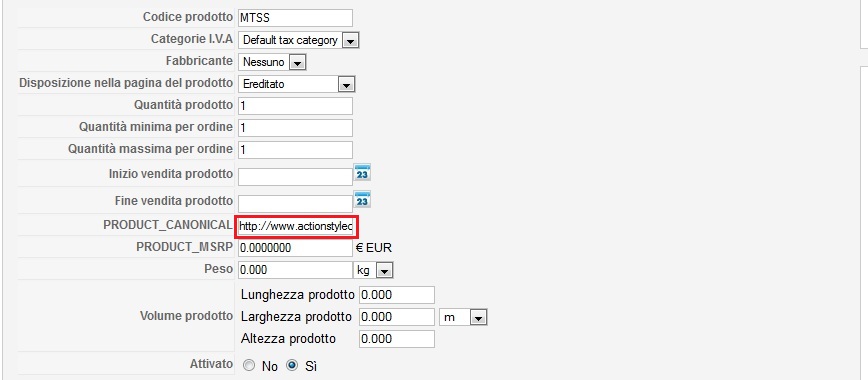Click the Codice prodotto field
Viewport: 868px width, 380px height.
pyautogui.click(x=295, y=18)
